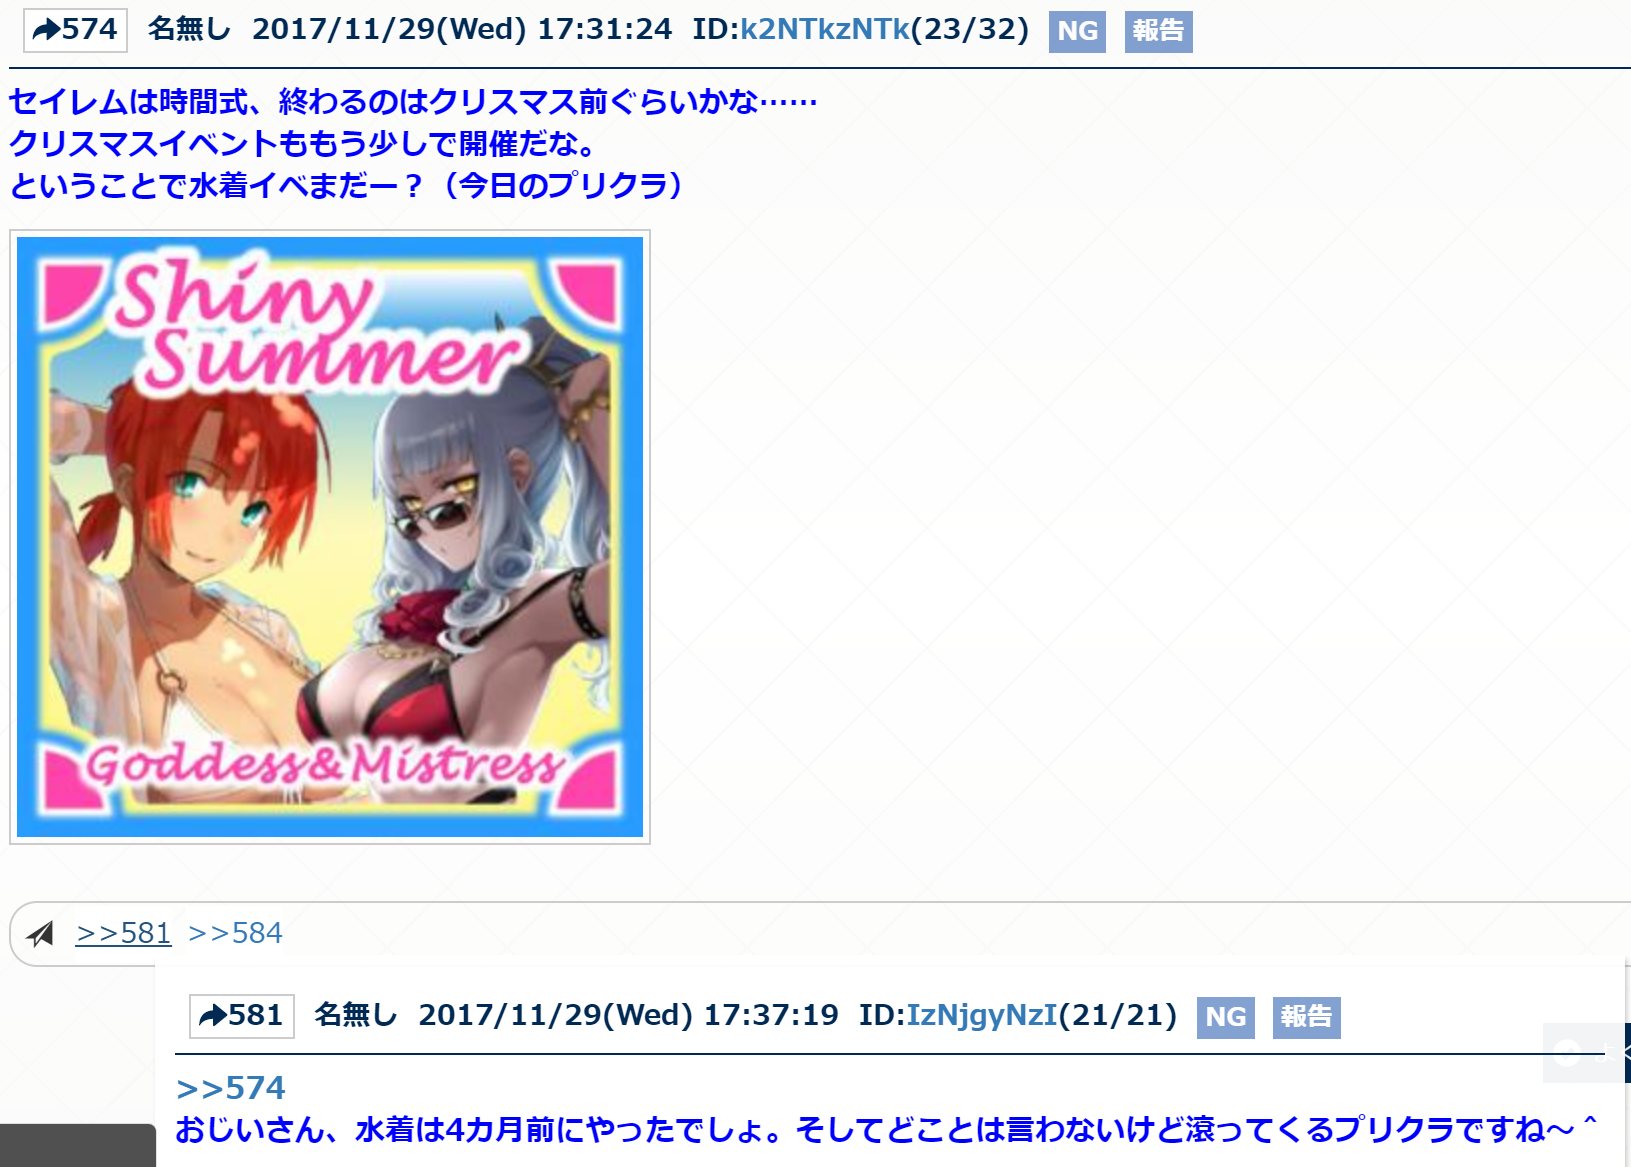Open the Shiny Summer image thumbnail
The height and width of the screenshot is (1167, 1631).
[330, 537]
